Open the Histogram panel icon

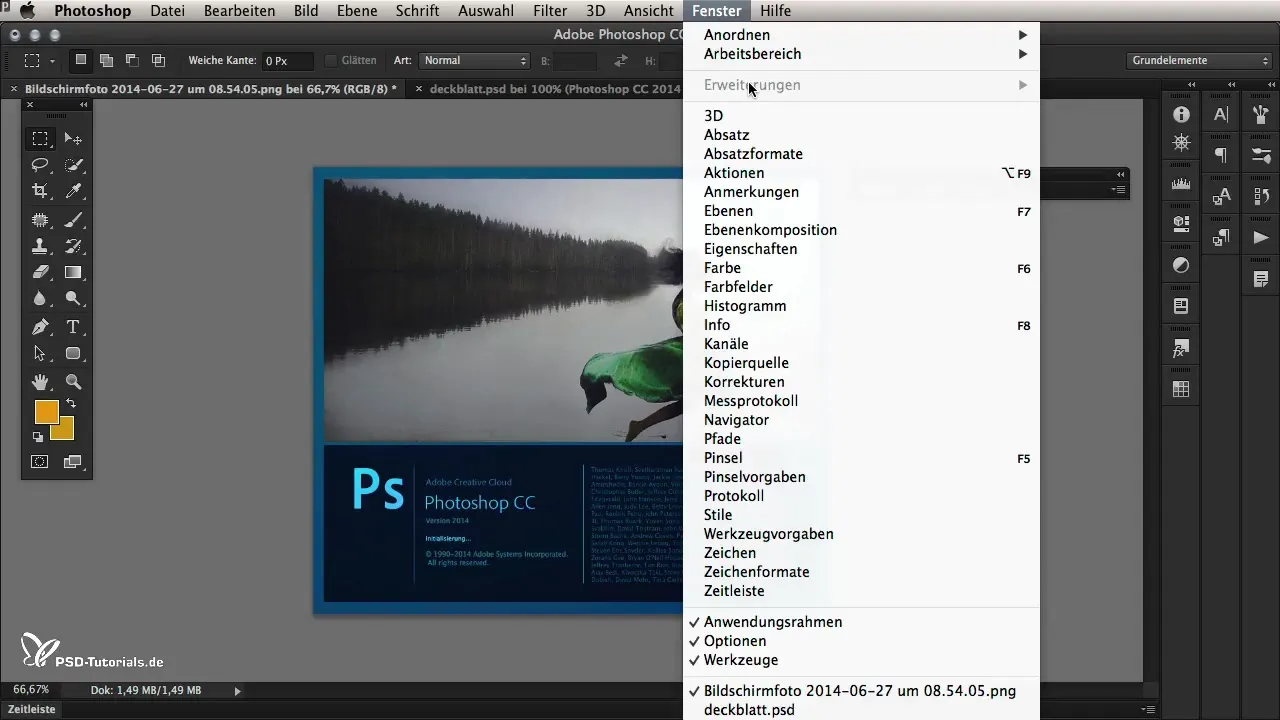pyautogui.click(x=1181, y=184)
